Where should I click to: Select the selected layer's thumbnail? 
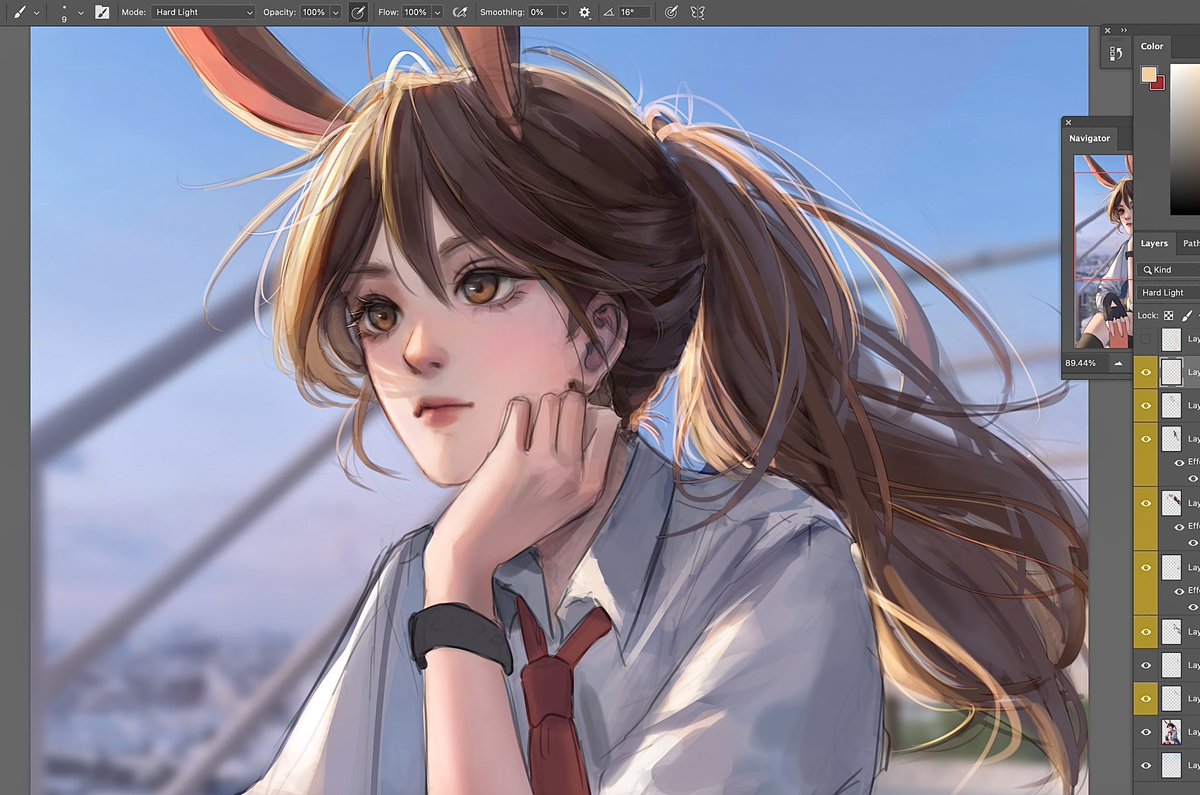1171,372
